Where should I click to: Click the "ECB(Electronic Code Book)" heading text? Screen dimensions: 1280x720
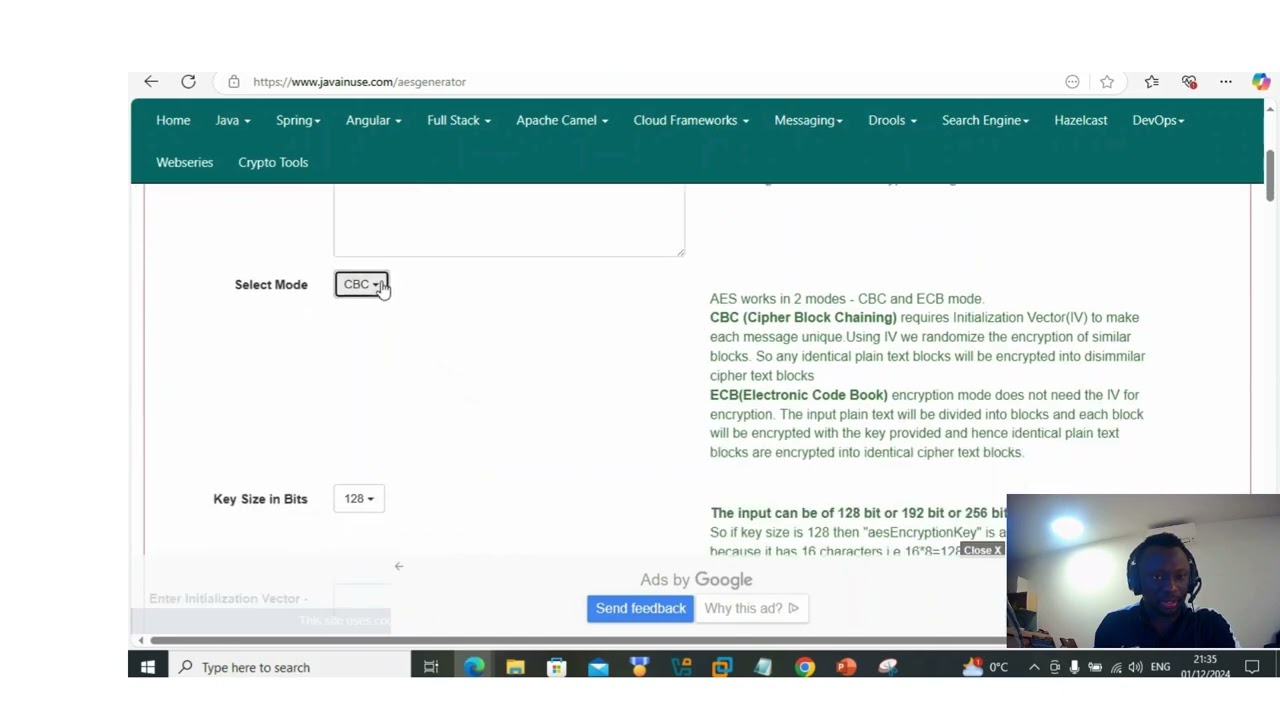tap(798, 395)
